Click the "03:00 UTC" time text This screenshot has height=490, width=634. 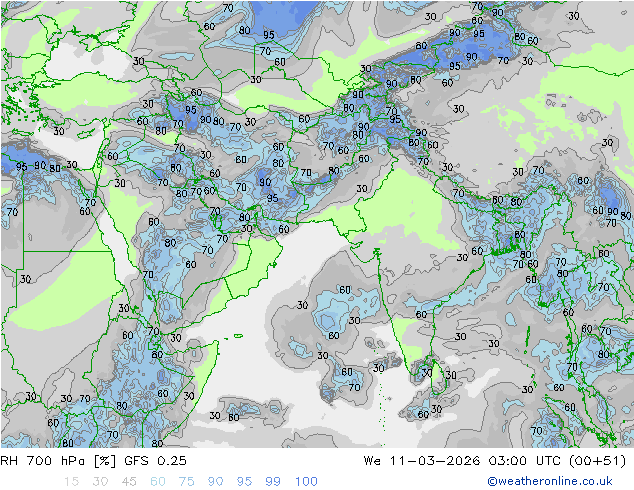pyautogui.click(x=524, y=461)
